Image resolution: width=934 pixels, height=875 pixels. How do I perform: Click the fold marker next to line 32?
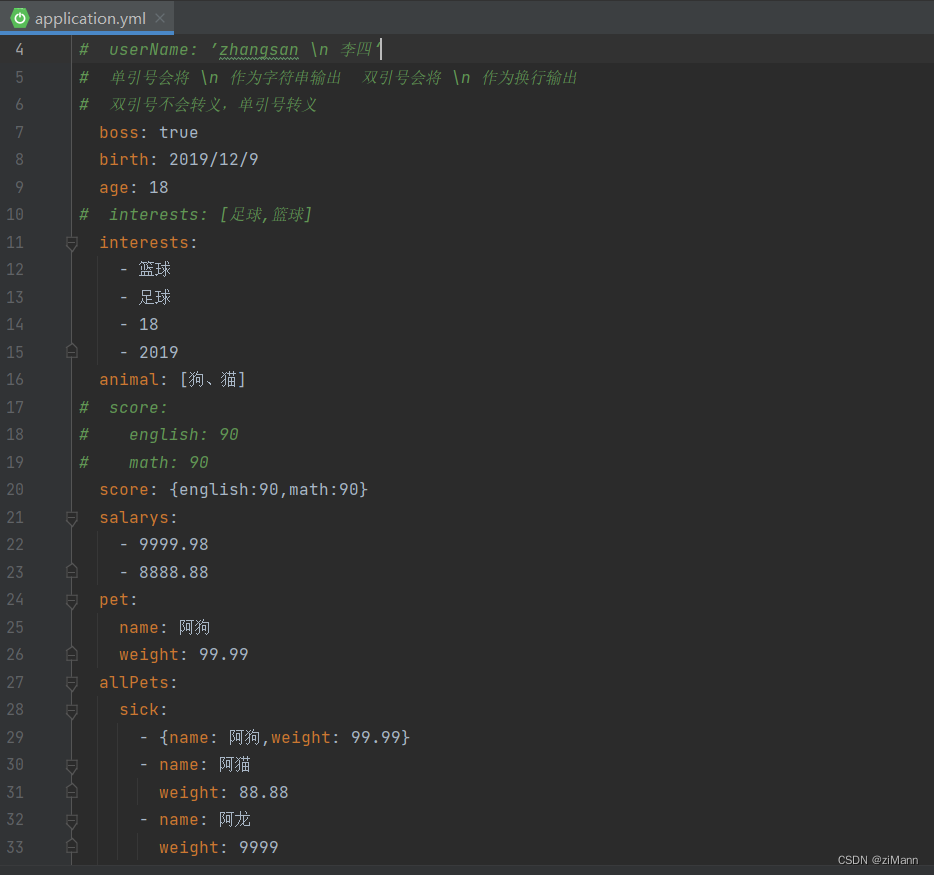tap(71, 819)
